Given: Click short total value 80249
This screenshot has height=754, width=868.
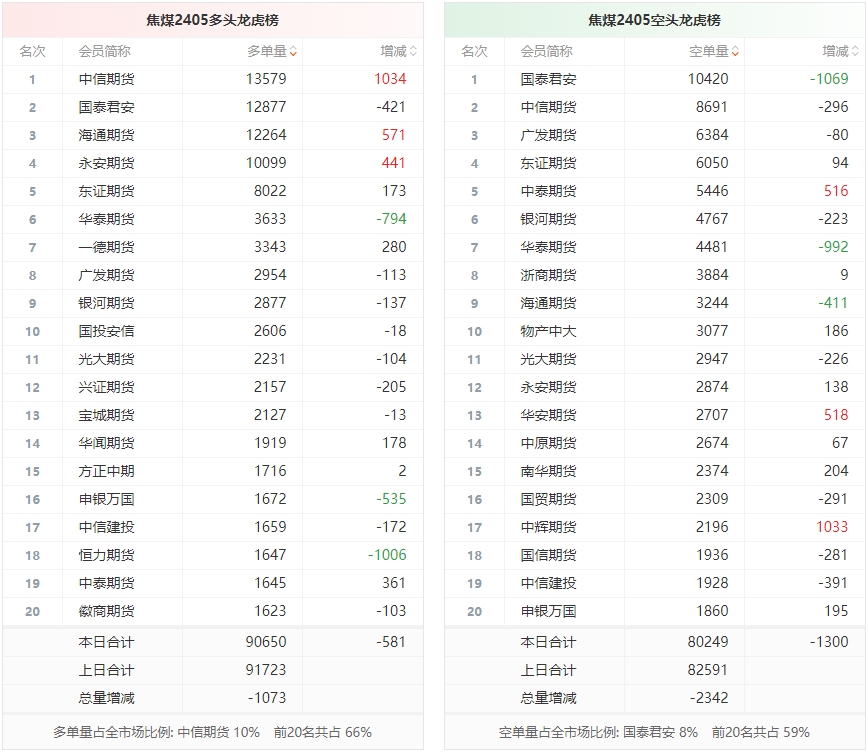Looking at the screenshot, I should (x=708, y=642).
